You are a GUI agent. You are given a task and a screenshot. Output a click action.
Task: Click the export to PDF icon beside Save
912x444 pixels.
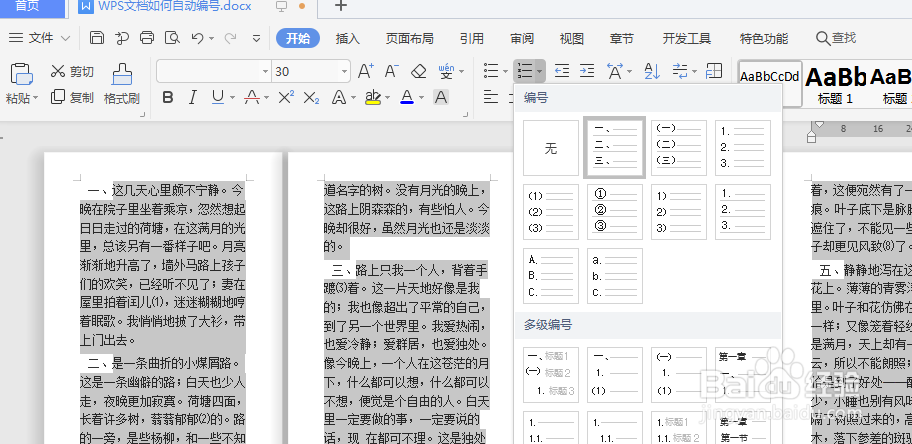click(x=122, y=38)
